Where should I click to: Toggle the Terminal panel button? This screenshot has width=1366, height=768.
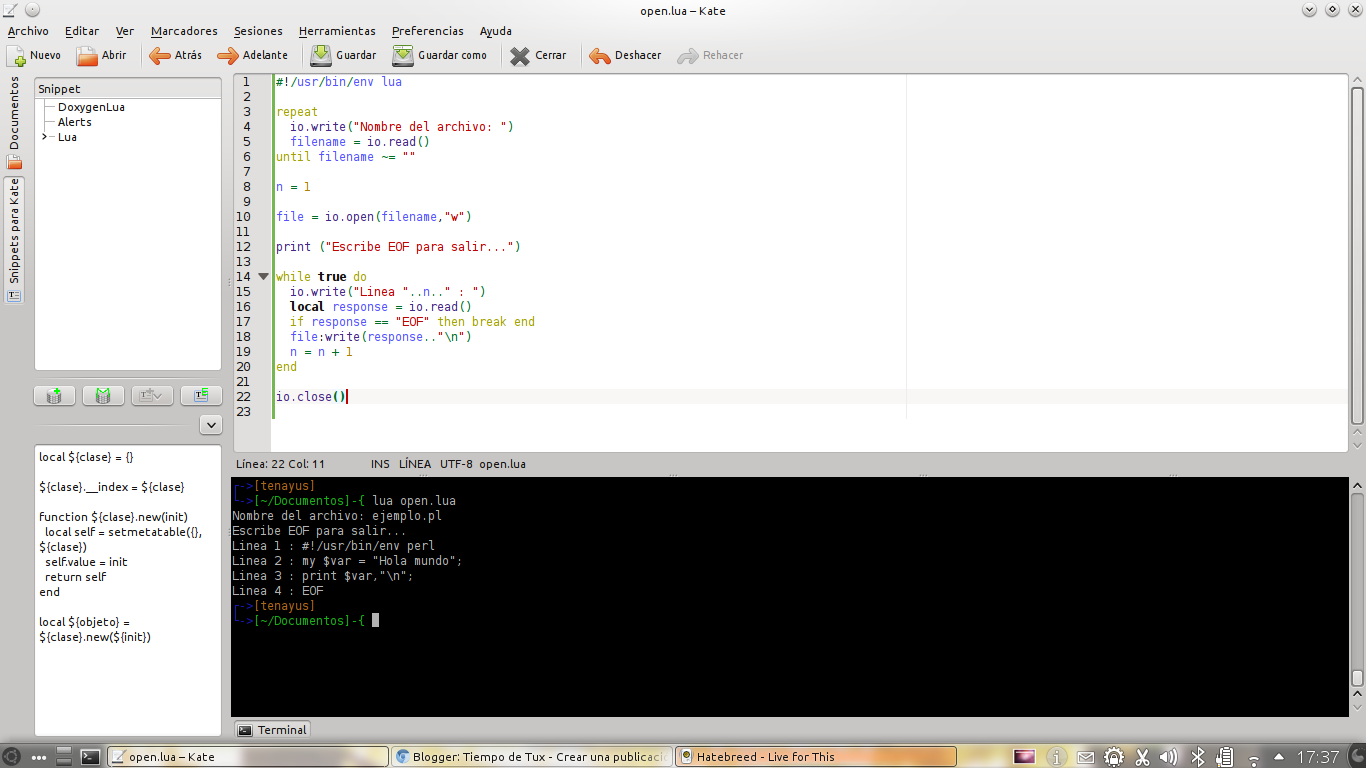click(271, 729)
